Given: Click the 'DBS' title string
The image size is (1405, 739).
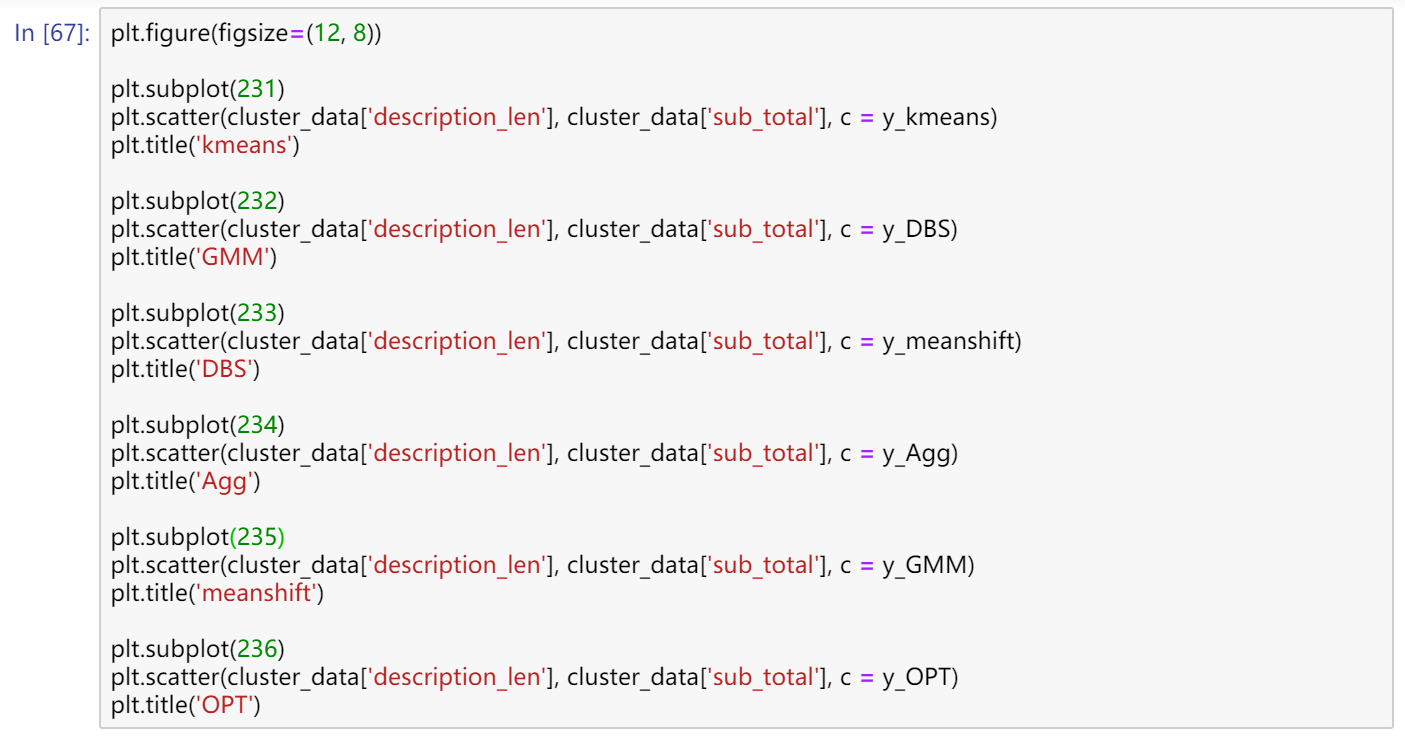Looking at the screenshot, I should click(227, 370).
